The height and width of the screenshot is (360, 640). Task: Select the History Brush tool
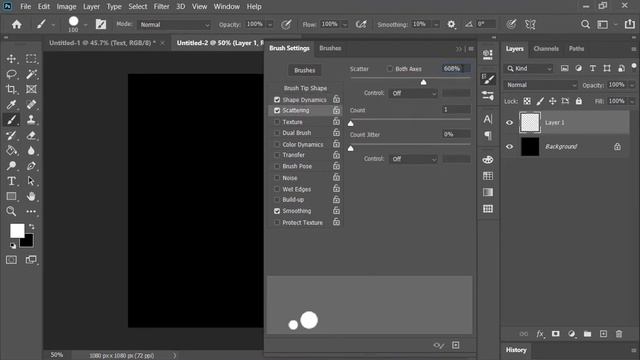(11, 135)
